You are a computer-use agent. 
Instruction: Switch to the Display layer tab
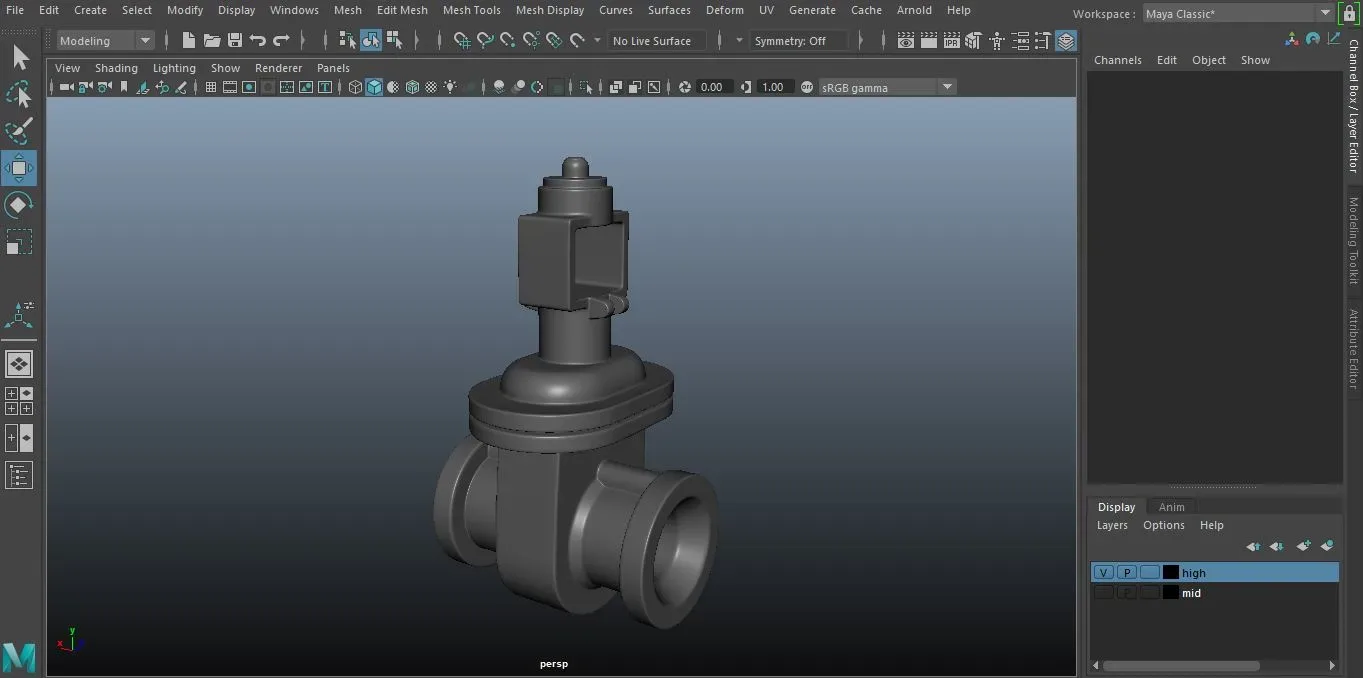tap(1116, 507)
